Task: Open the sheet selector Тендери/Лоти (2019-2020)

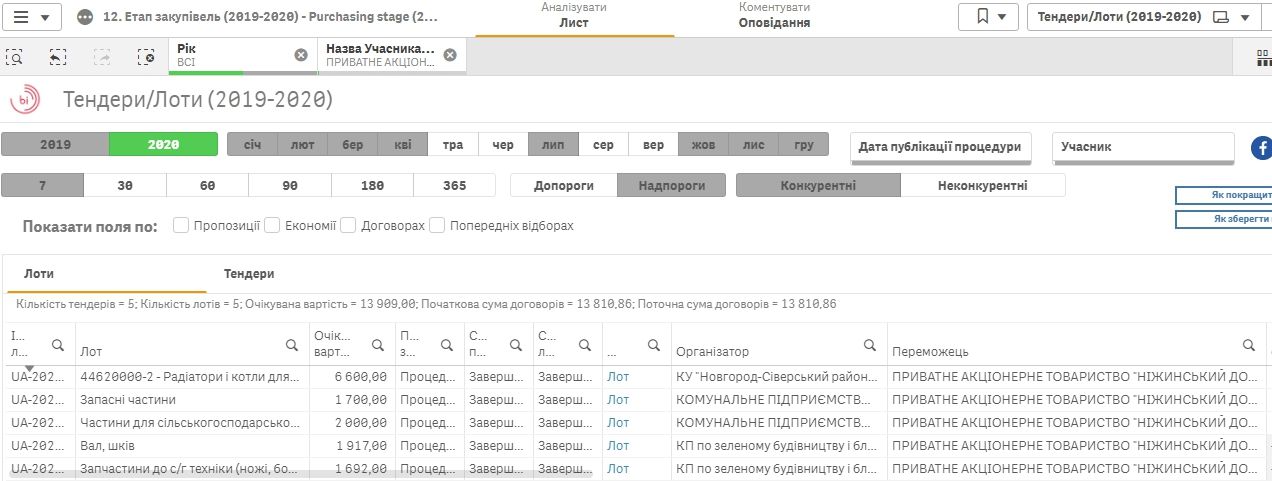Action: (x=1144, y=17)
